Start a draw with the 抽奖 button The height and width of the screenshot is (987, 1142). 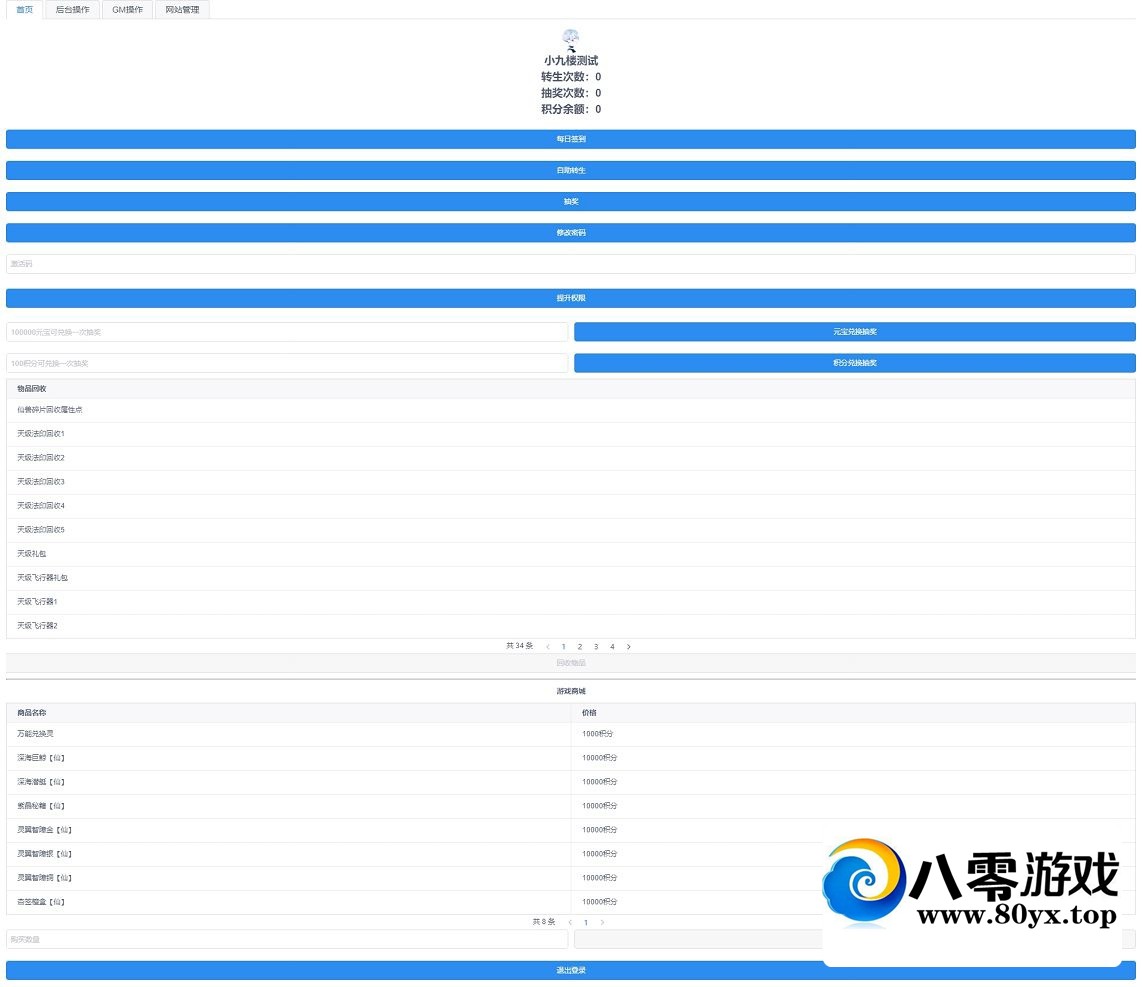[571, 202]
